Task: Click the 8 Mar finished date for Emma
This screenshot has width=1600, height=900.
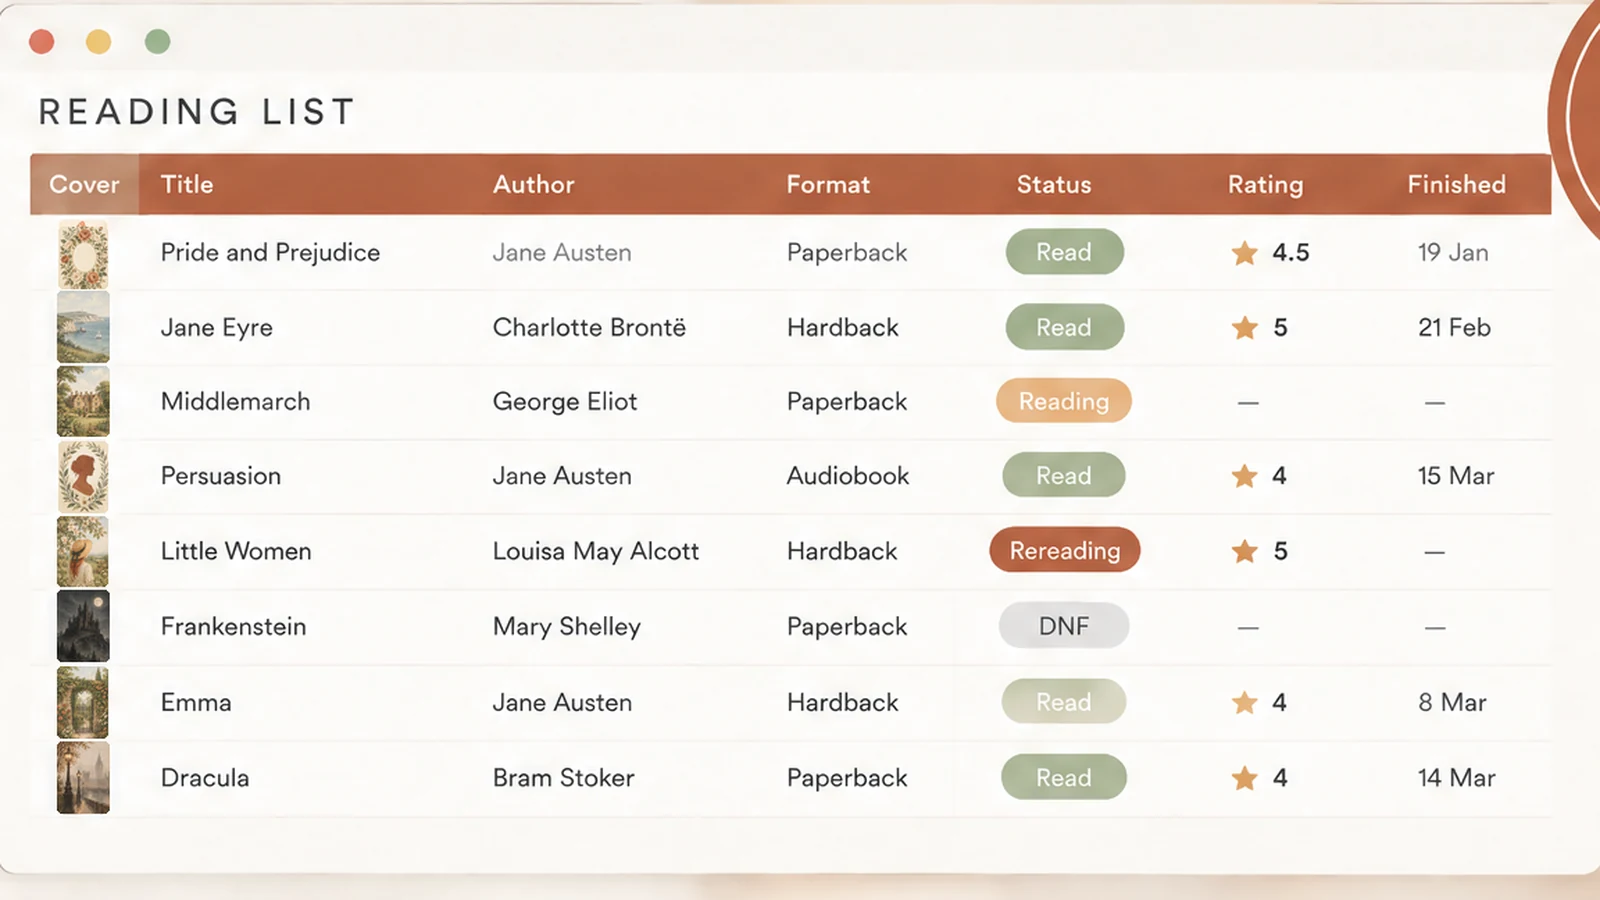Action: (x=1453, y=703)
